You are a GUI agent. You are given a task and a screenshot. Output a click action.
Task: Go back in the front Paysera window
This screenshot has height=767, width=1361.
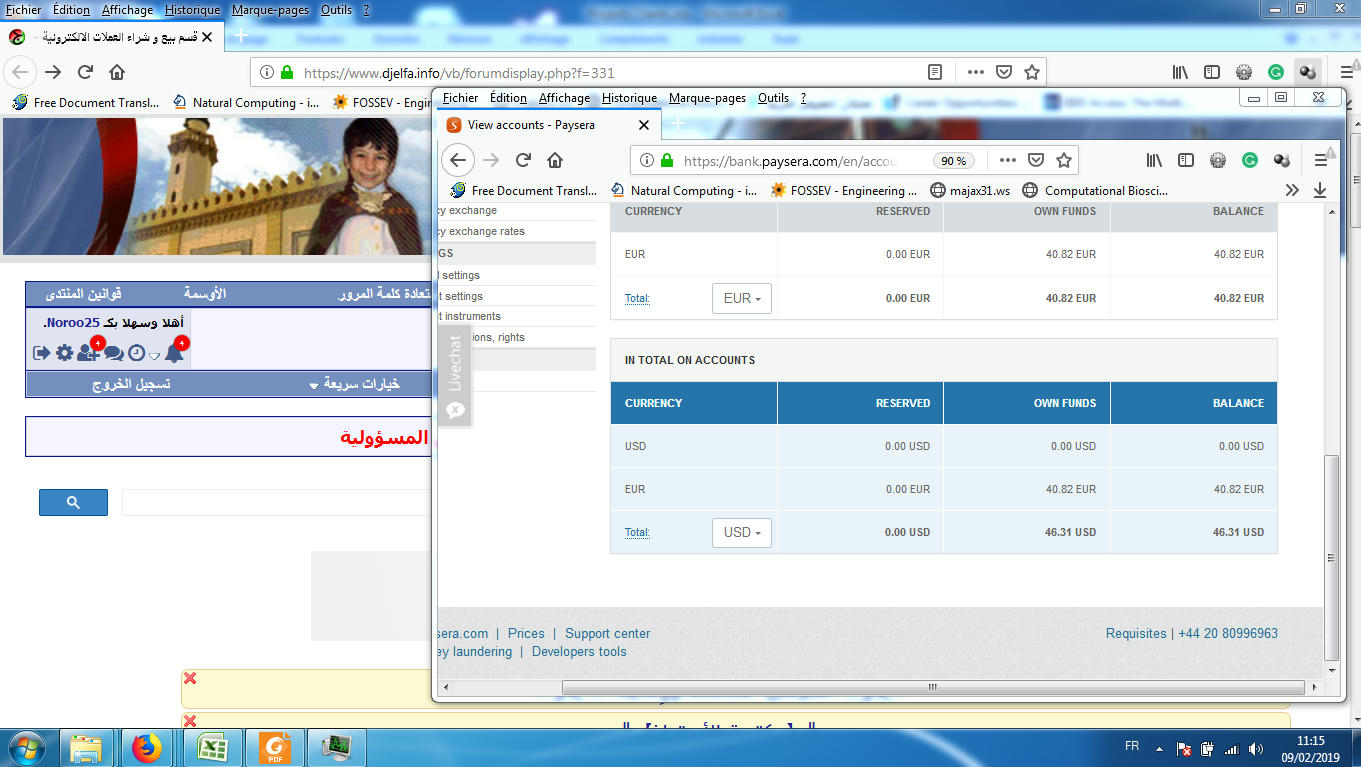(x=457, y=160)
